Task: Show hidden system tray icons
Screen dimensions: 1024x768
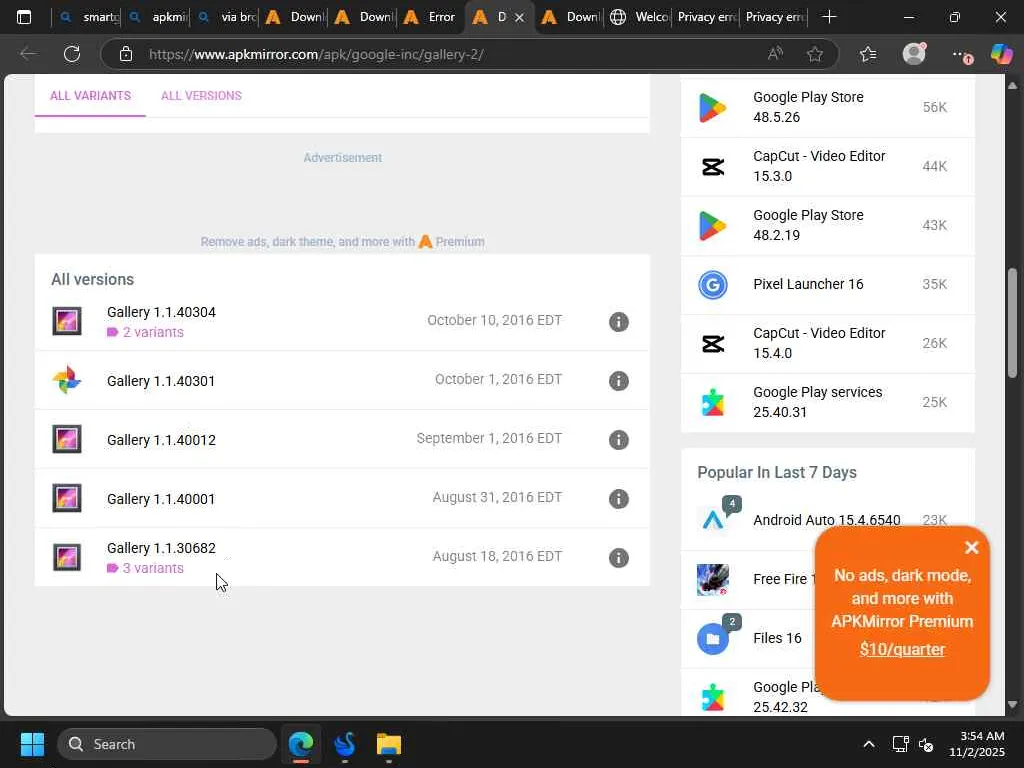Action: pos(869,744)
